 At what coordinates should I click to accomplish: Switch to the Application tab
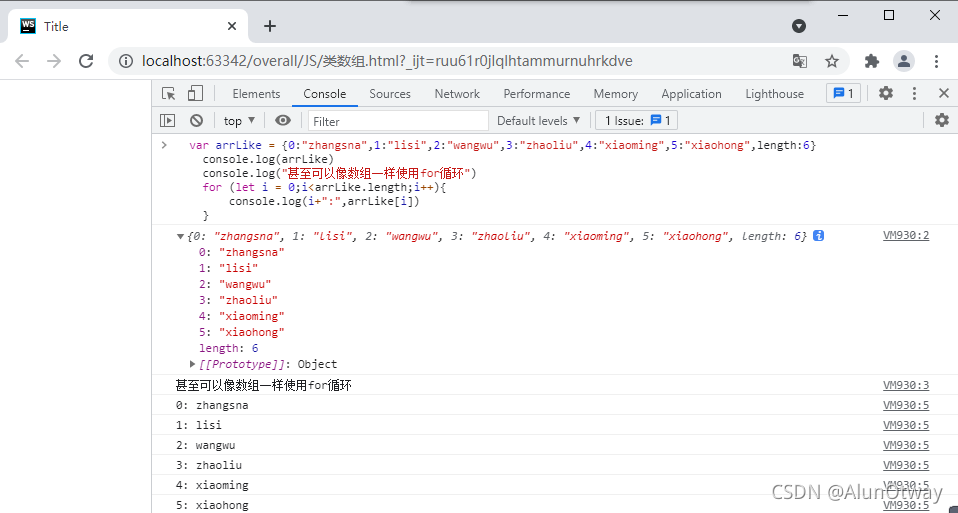coord(691,94)
